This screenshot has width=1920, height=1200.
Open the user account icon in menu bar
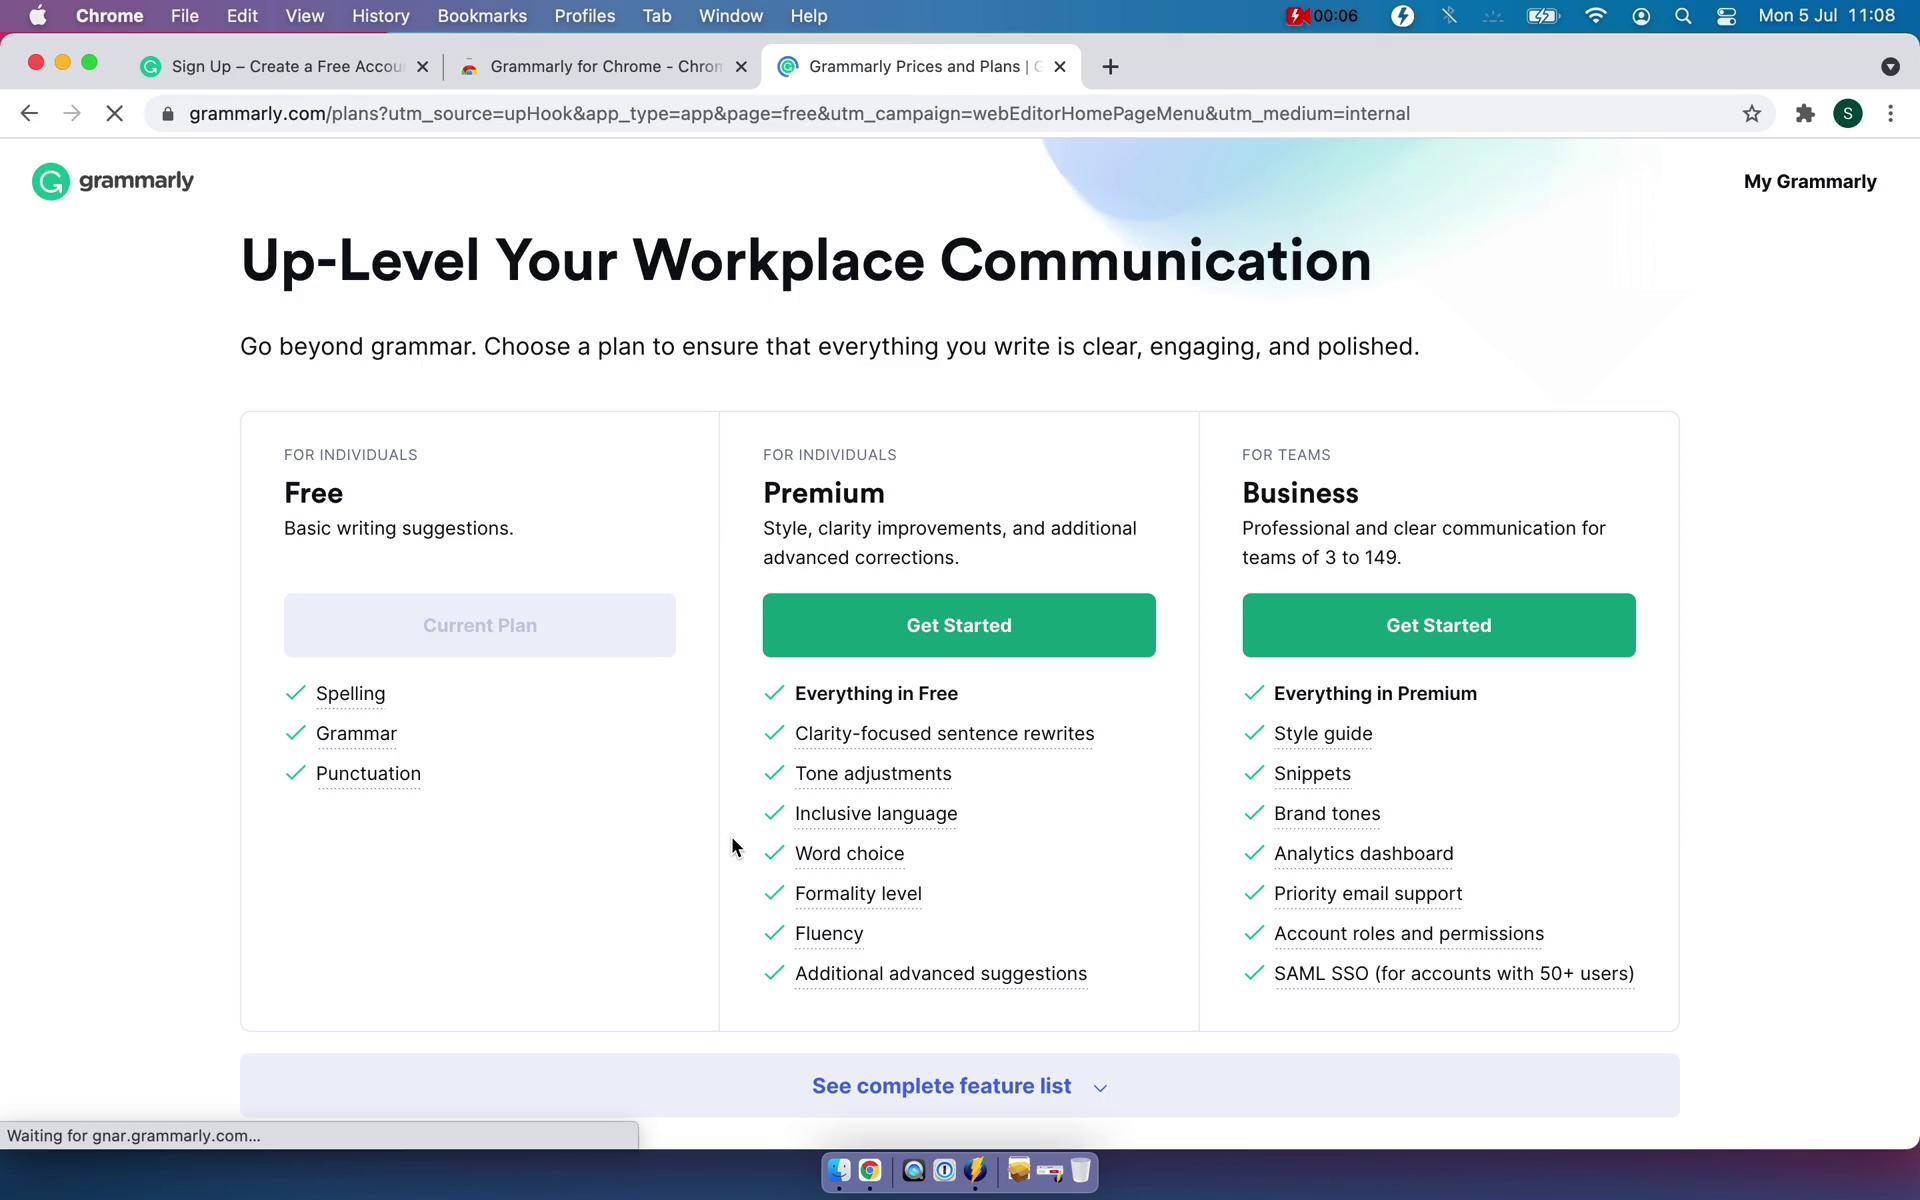(1641, 16)
